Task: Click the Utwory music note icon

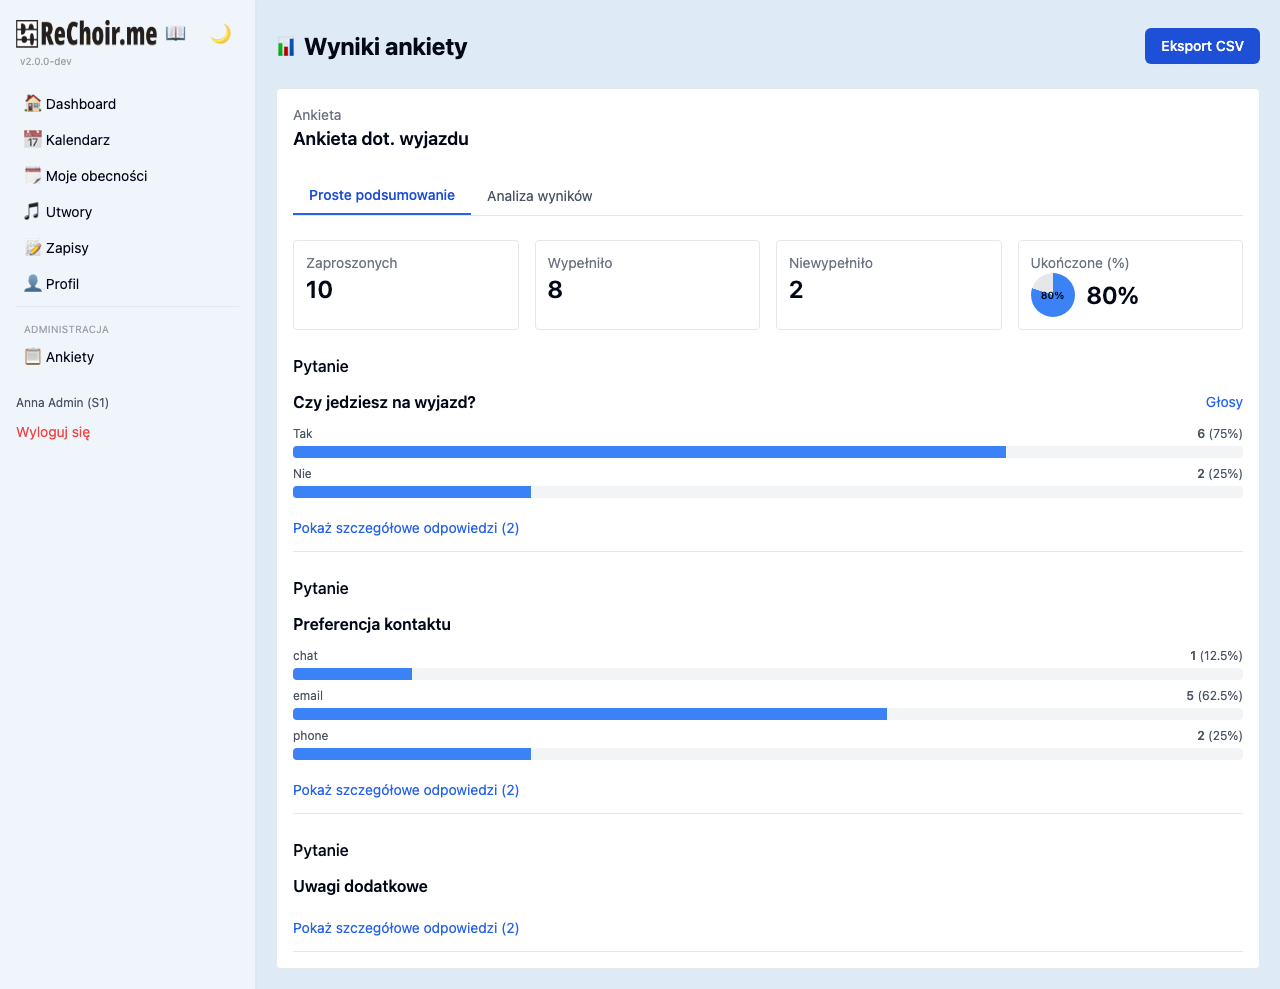Action: coord(33,211)
